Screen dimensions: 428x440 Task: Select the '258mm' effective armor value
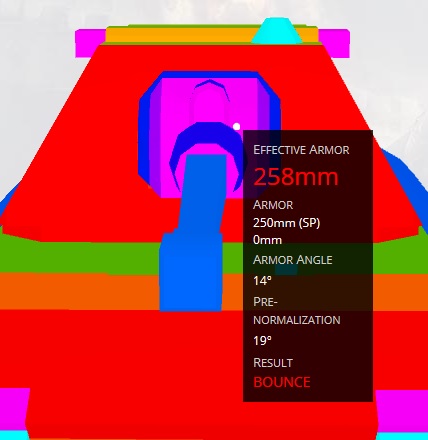click(x=296, y=176)
